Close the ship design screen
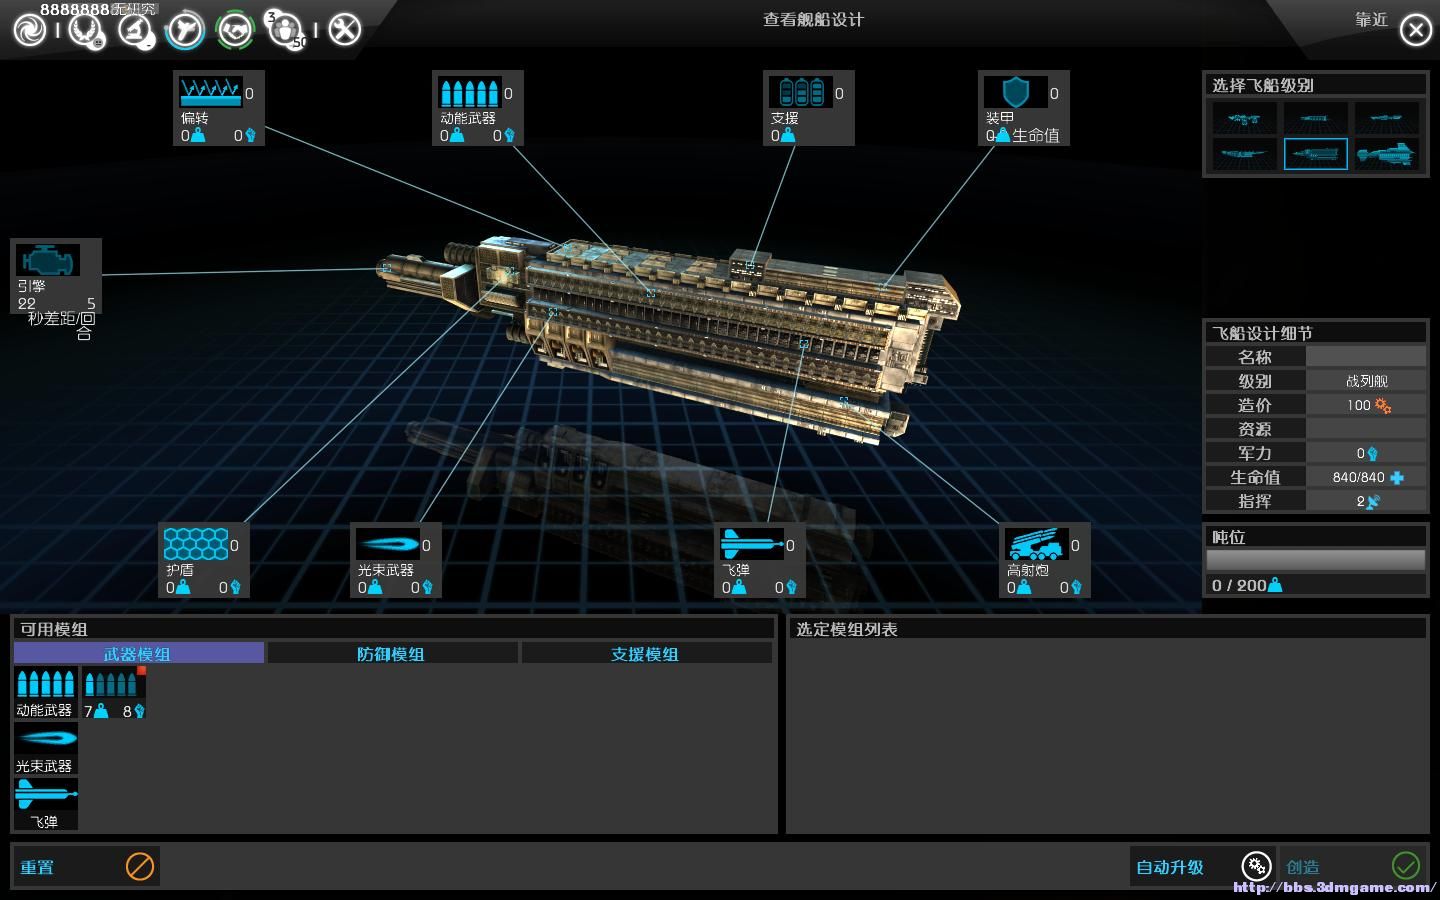Viewport: 1440px width, 900px height. tap(1416, 30)
